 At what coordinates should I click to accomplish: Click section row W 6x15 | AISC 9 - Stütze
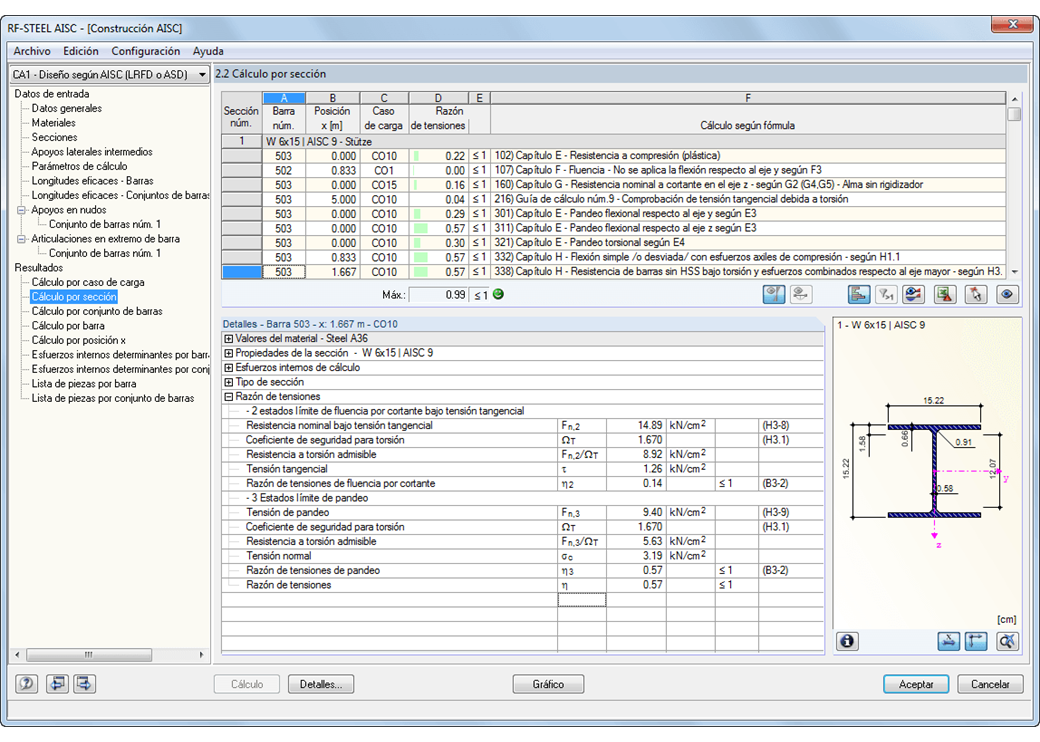tap(614, 141)
